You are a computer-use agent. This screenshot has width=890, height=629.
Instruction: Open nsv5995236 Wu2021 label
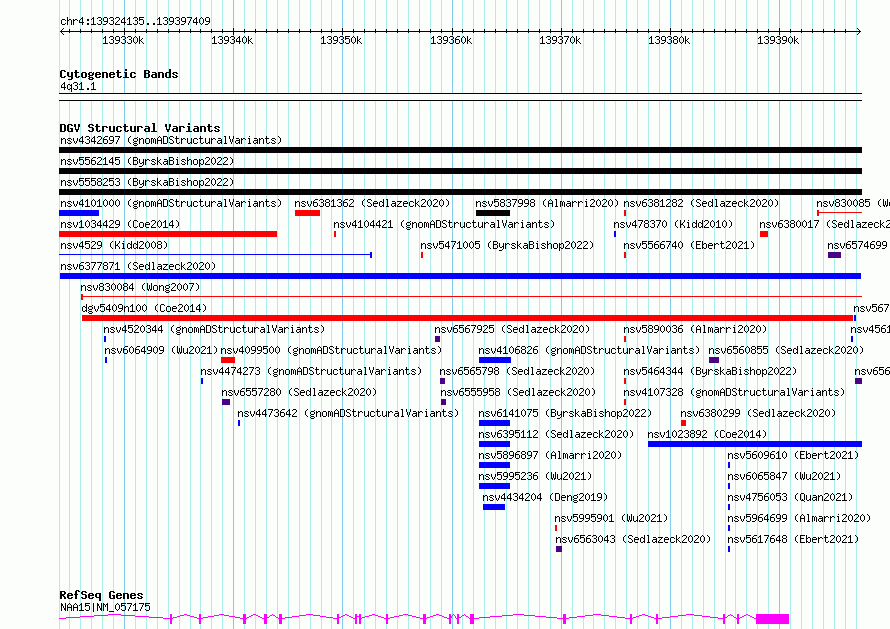click(x=535, y=476)
